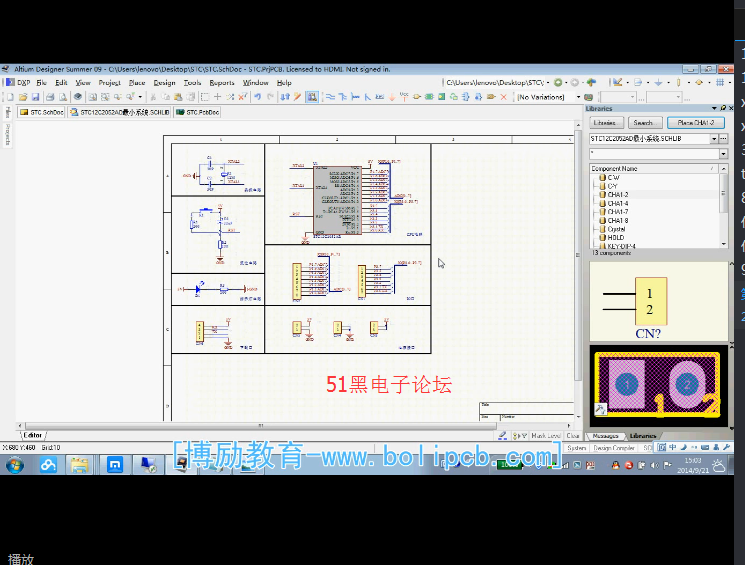The image size is (745, 565).
Task: Save the active document
Action: point(35,97)
